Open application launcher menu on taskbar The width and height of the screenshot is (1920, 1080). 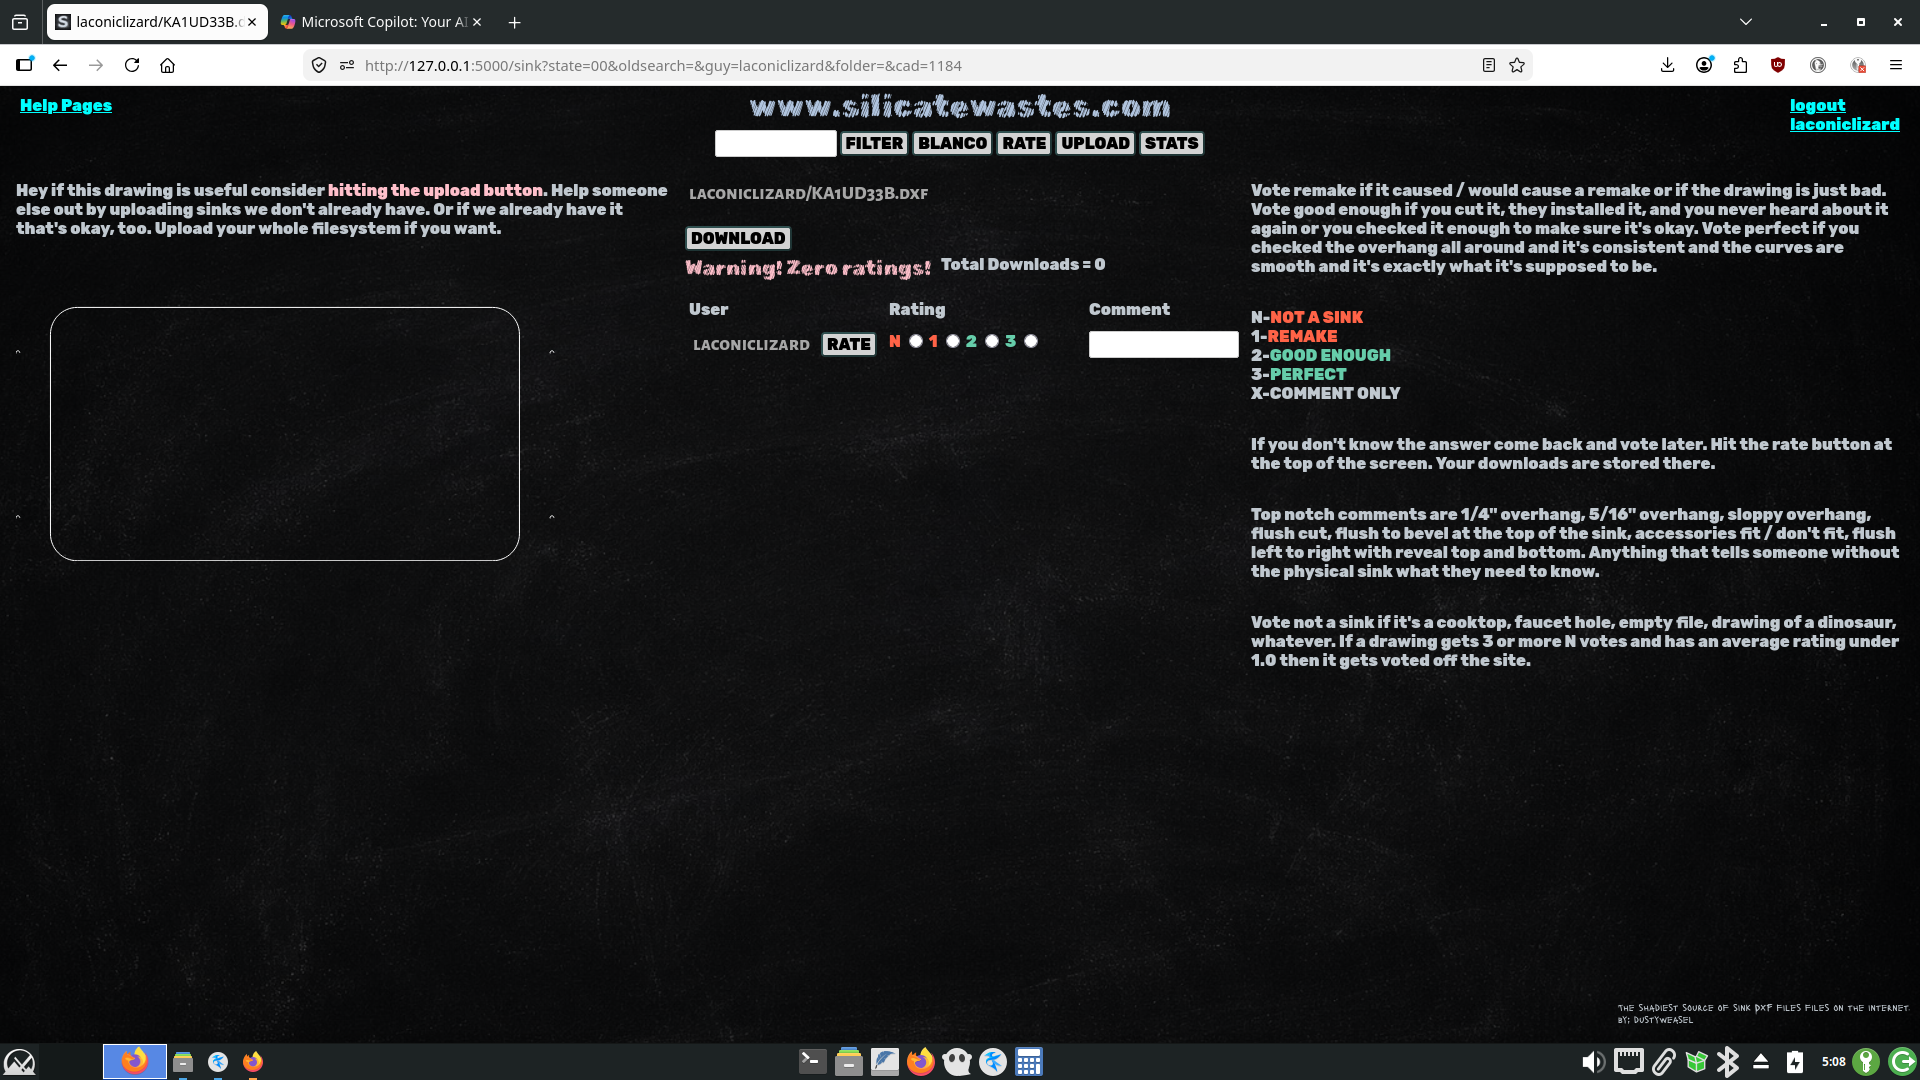coord(20,1061)
